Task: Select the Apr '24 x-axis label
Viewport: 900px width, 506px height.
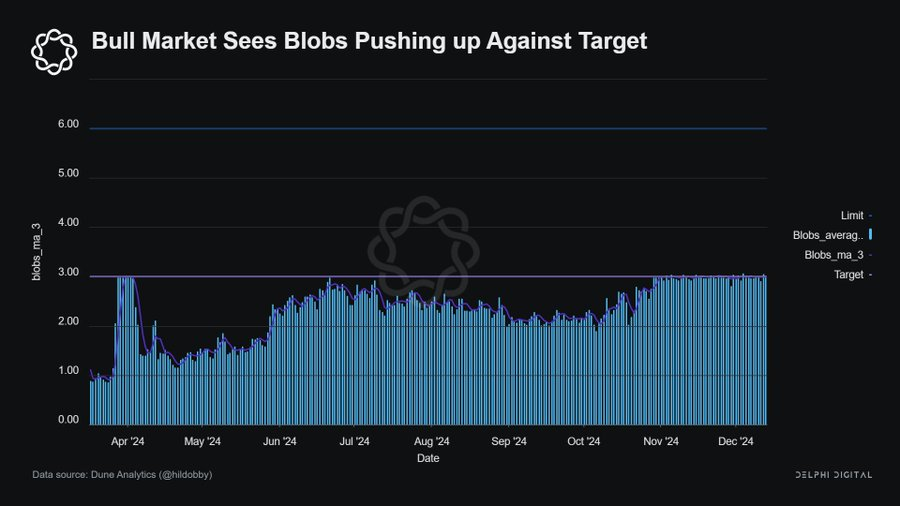Action: coord(128,441)
